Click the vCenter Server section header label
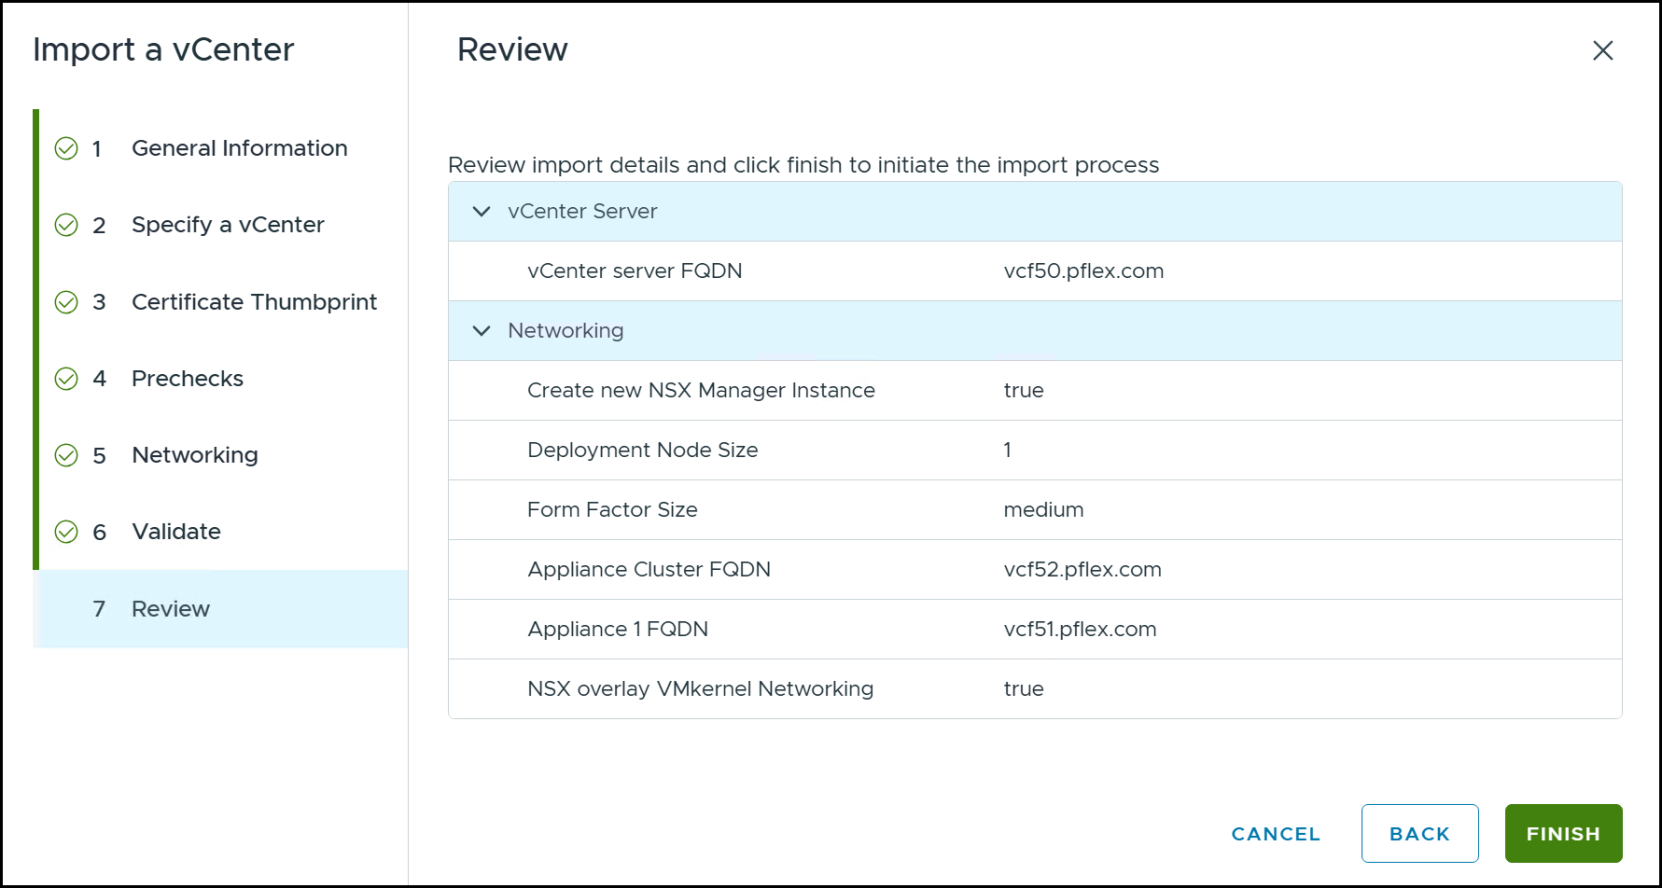Screen dimensions: 1662x889 pos(582,212)
